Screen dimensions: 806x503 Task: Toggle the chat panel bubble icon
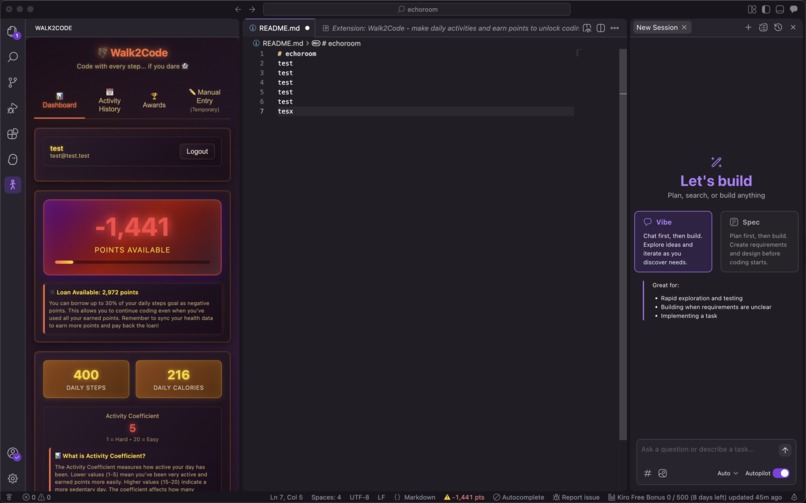[794, 9]
